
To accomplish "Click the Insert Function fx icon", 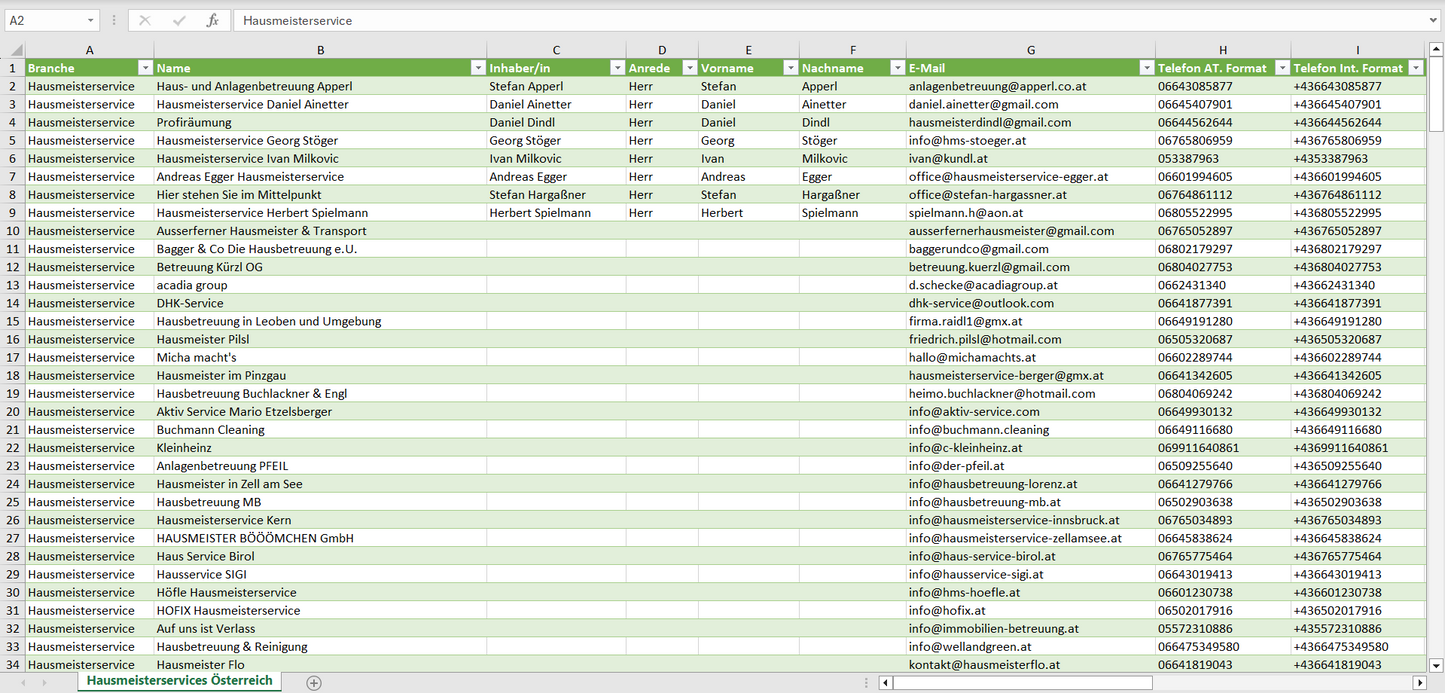I will click(212, 20).
